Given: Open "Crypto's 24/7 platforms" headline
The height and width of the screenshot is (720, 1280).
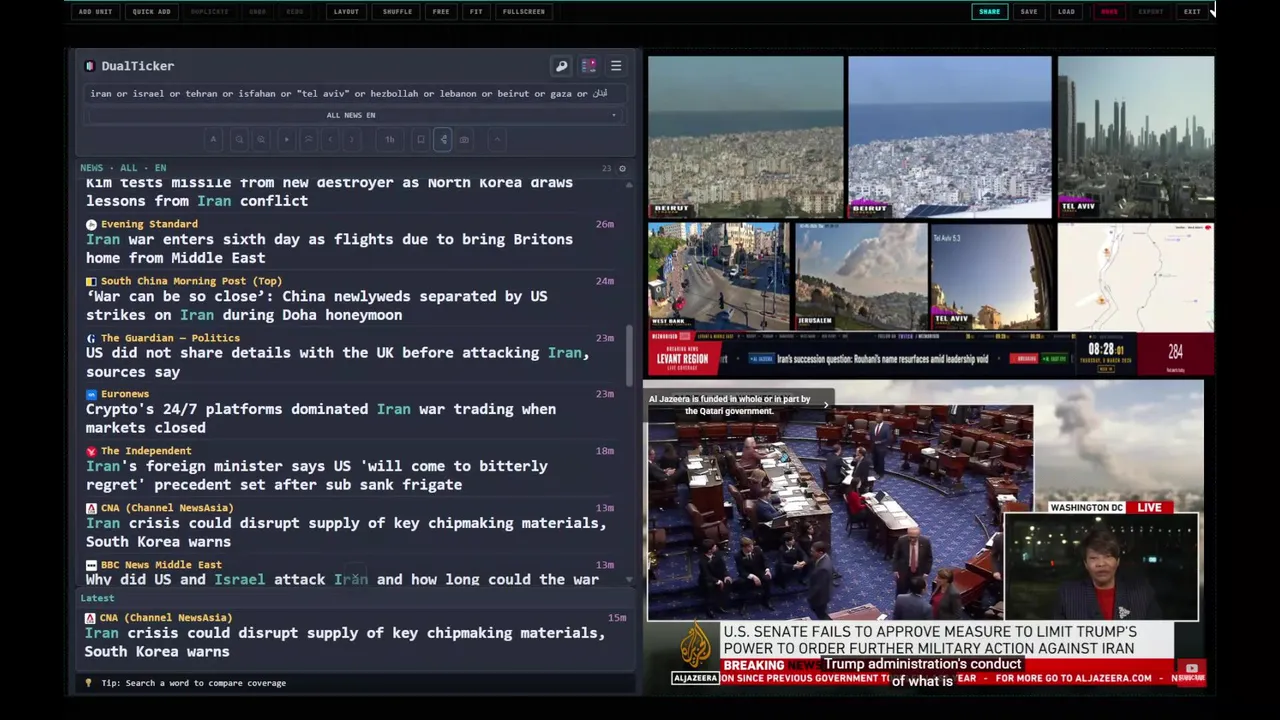Looking at the screenshot, I should (320, 418).
